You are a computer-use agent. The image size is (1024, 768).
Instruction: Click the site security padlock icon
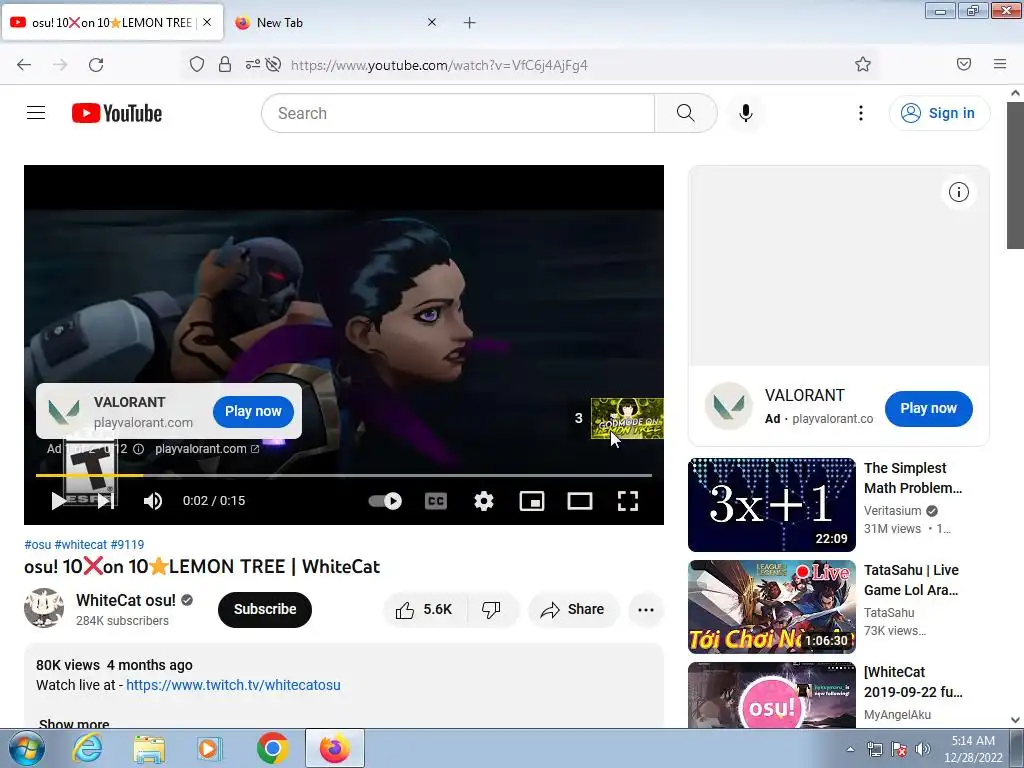[x=225, y=65]
